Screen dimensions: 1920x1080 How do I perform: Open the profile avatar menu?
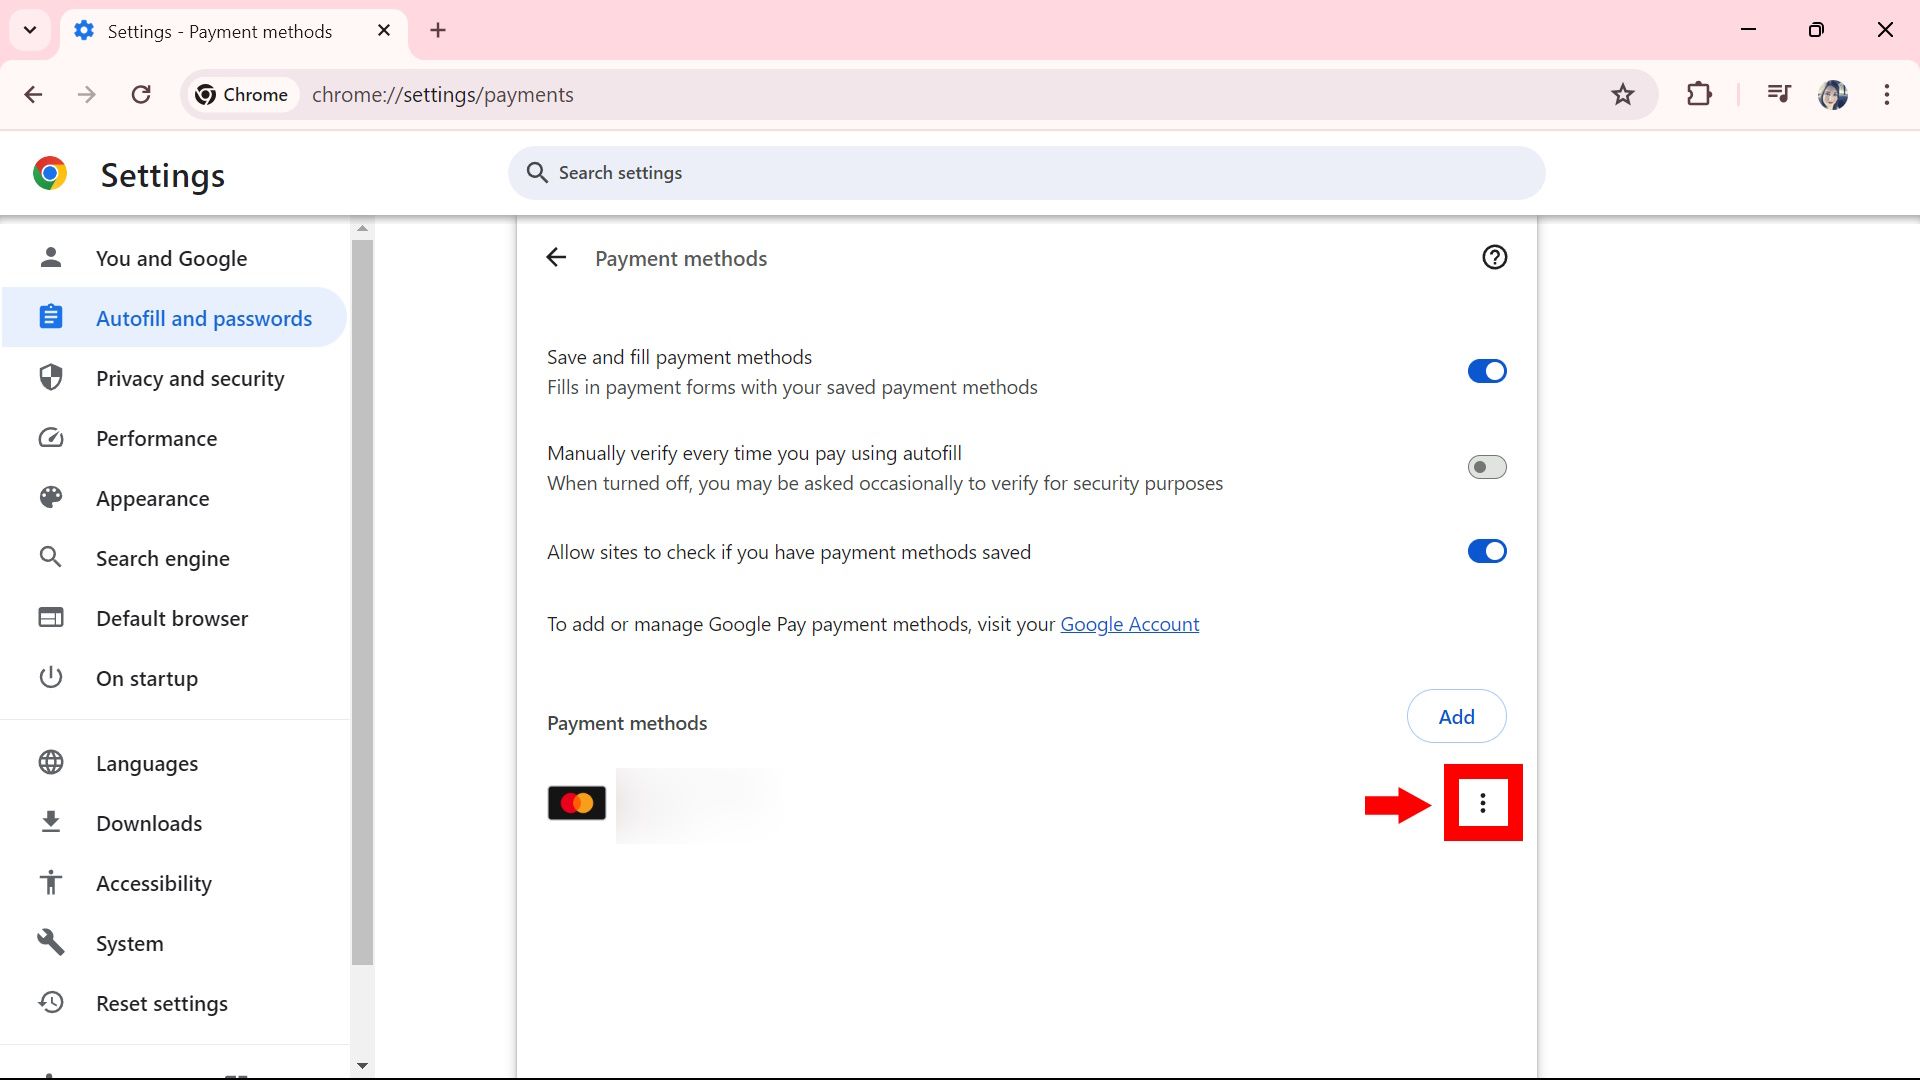(1833, 95)
